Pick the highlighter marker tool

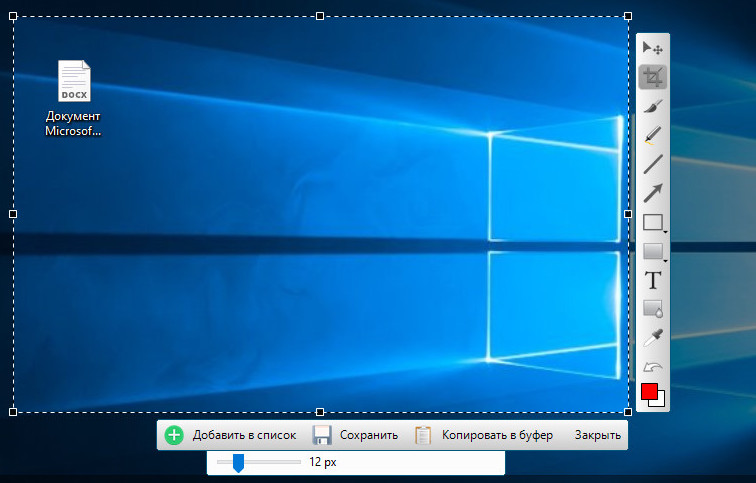point(653,135)
